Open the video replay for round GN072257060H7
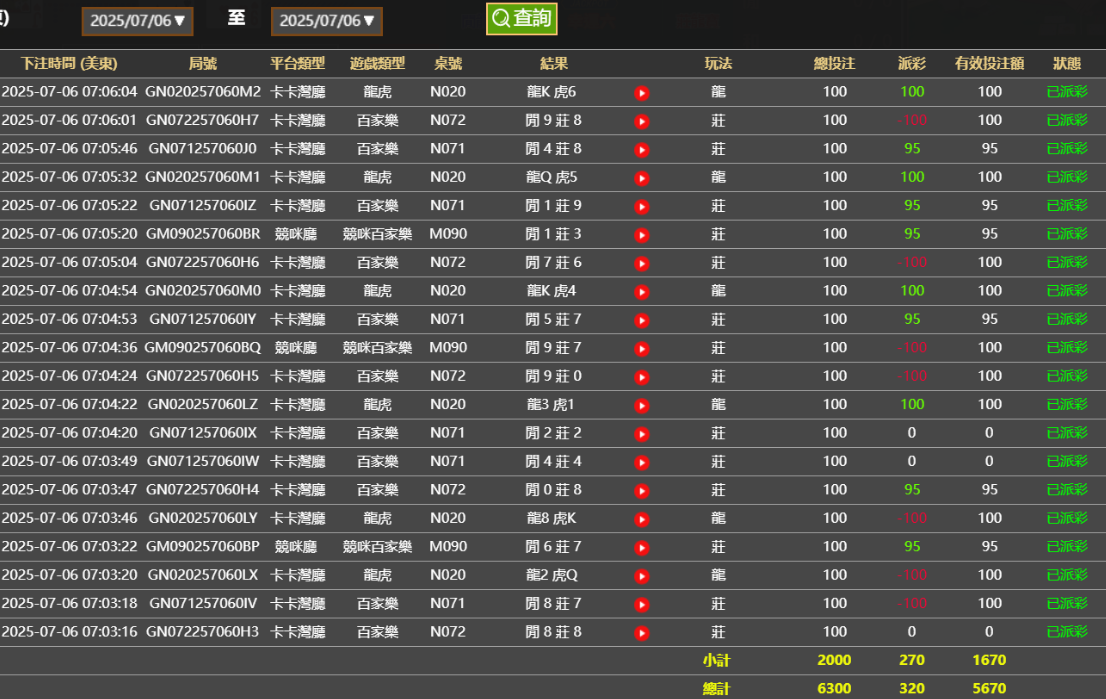Image resolution: width=1106 pixels, height=699 pixels. point(640,120)
